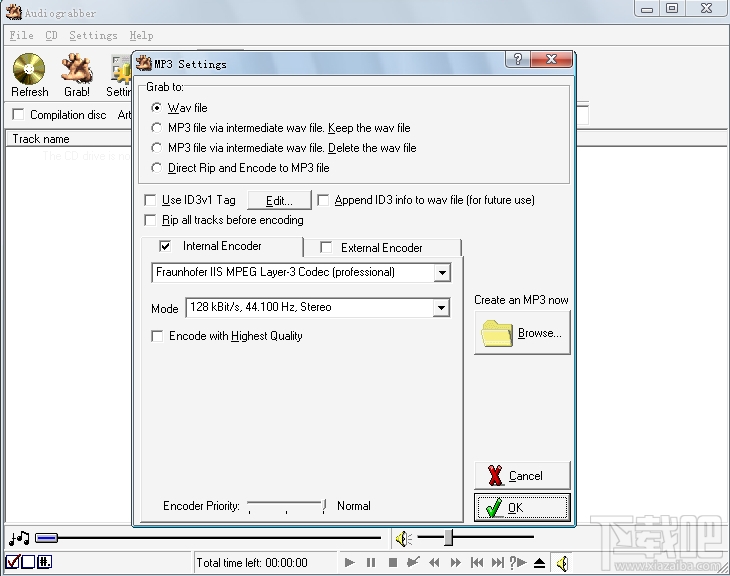Enable Rip all tracks before encoding checkbox

point(150,220)
